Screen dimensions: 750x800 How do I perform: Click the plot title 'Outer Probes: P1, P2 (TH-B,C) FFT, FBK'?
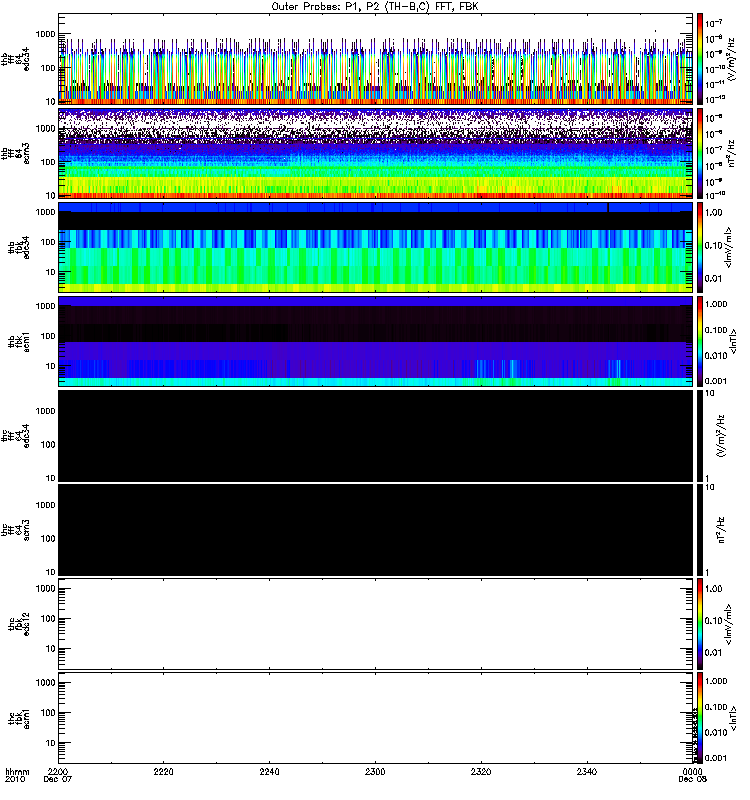(375, 7)
